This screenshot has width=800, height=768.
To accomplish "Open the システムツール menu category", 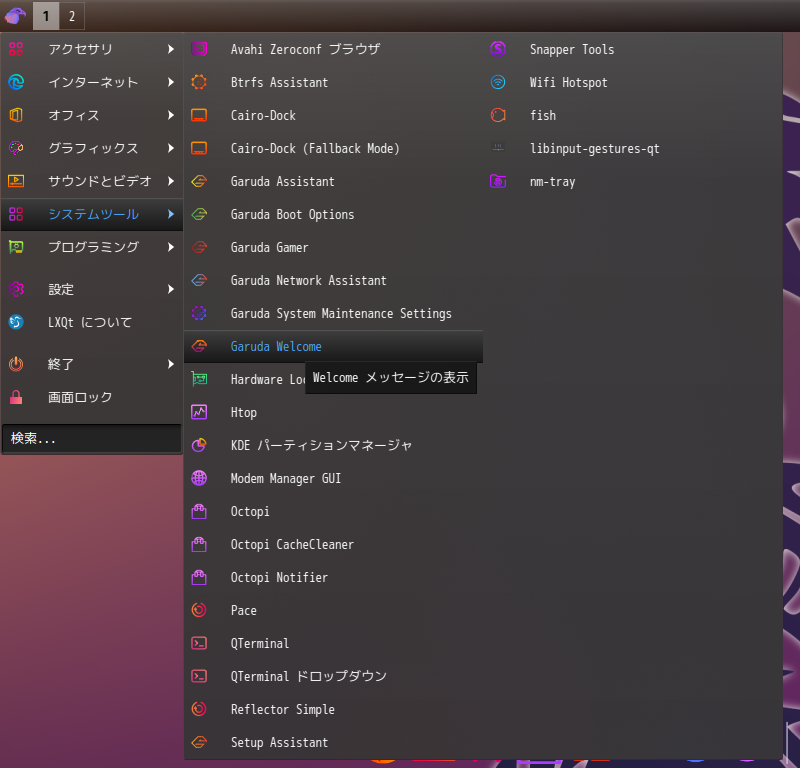I will [x=92, y=214].
